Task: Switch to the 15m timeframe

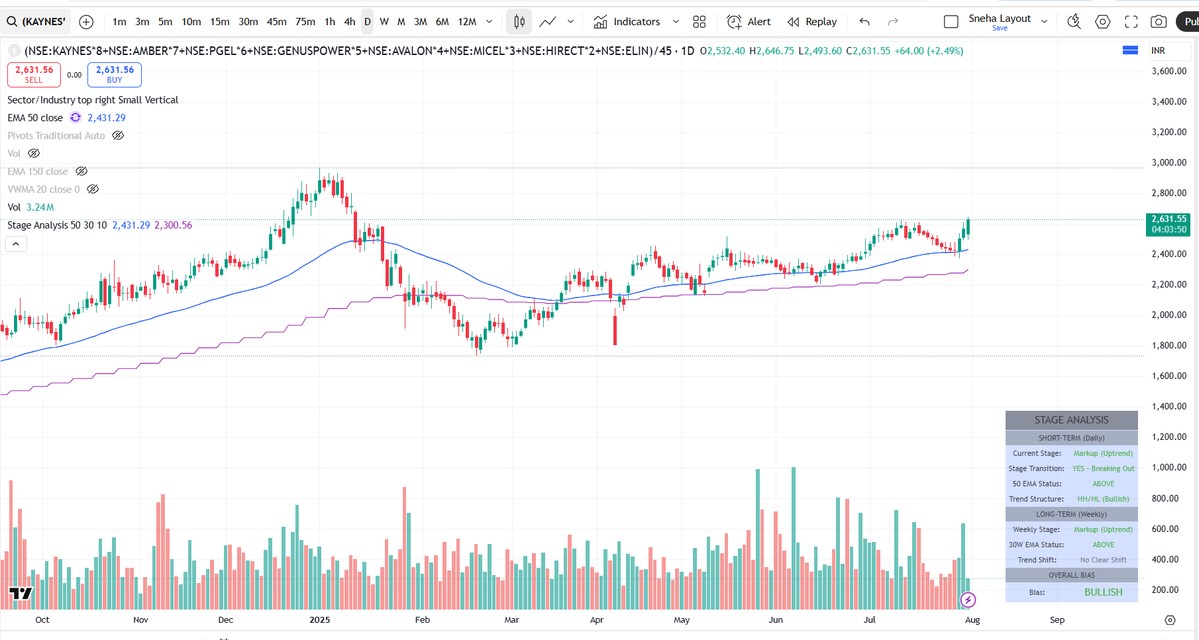Action: pyautogui.click(x=219, y=21)
